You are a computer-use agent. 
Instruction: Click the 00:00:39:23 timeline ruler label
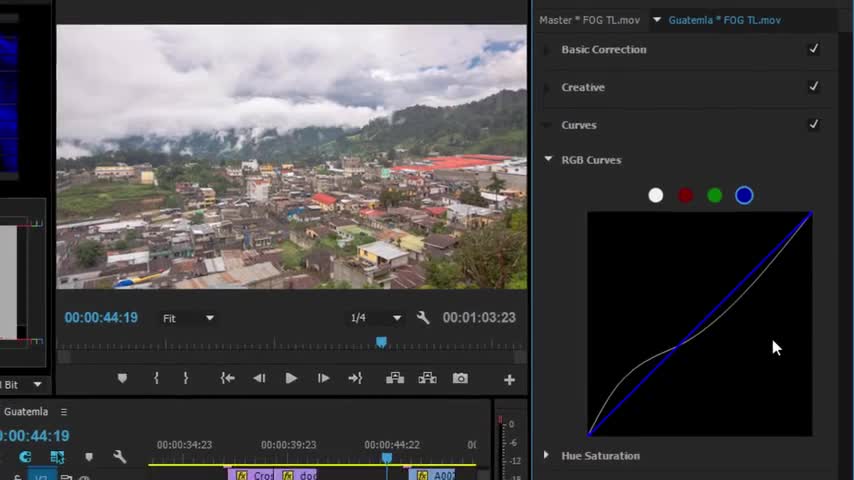pos(288,445)
